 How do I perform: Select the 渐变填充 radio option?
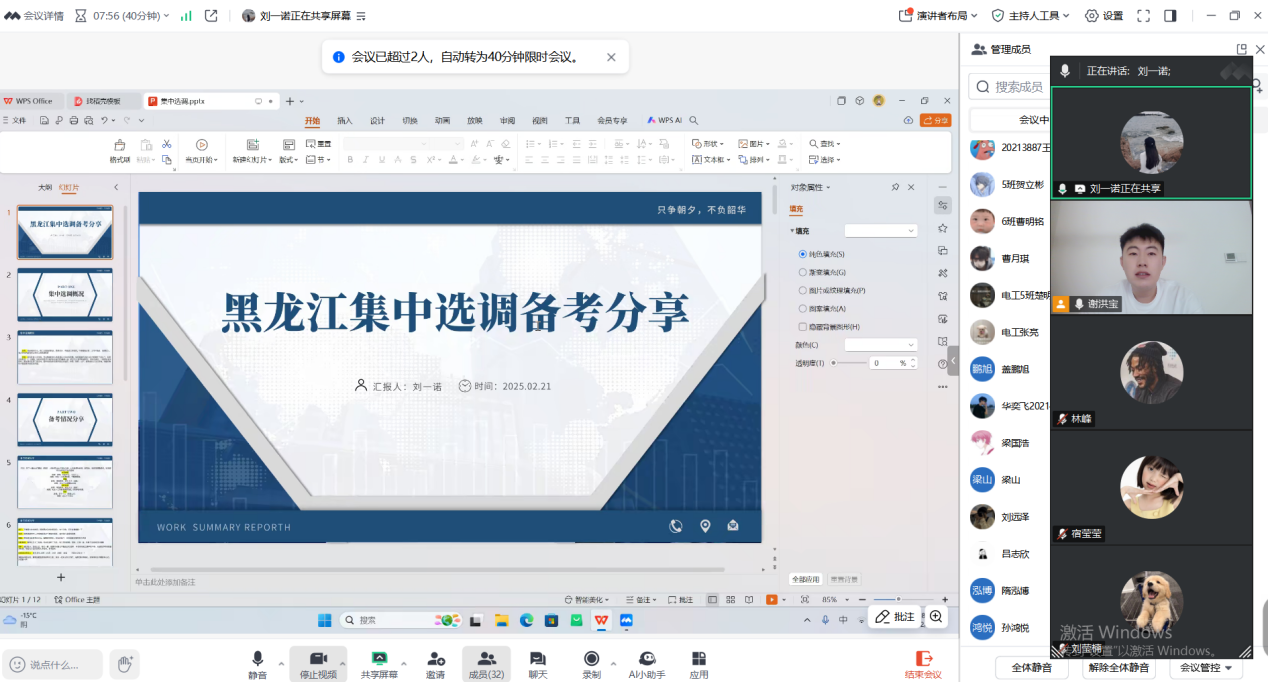[x=803, y=272]
